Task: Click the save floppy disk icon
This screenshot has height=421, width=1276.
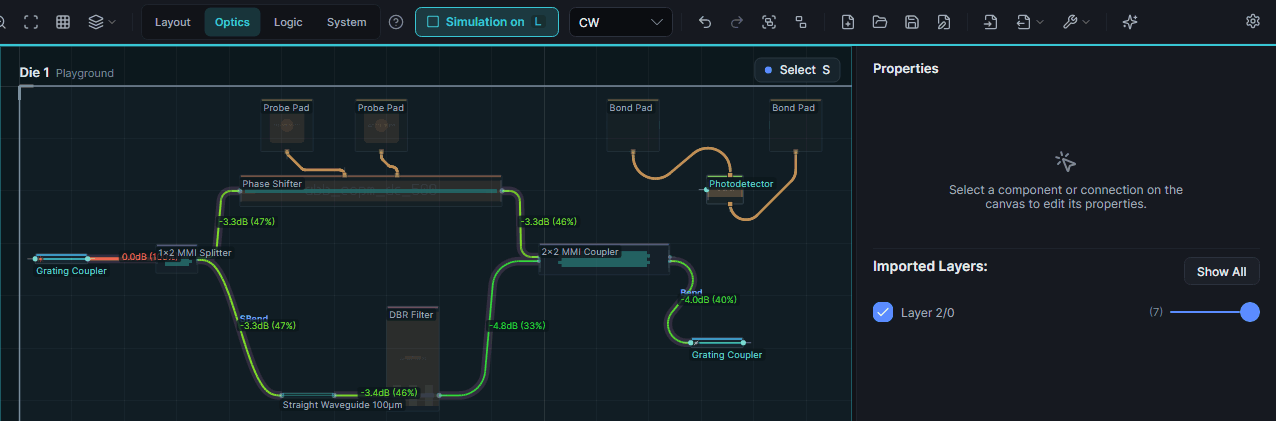Action: point(912,22)
